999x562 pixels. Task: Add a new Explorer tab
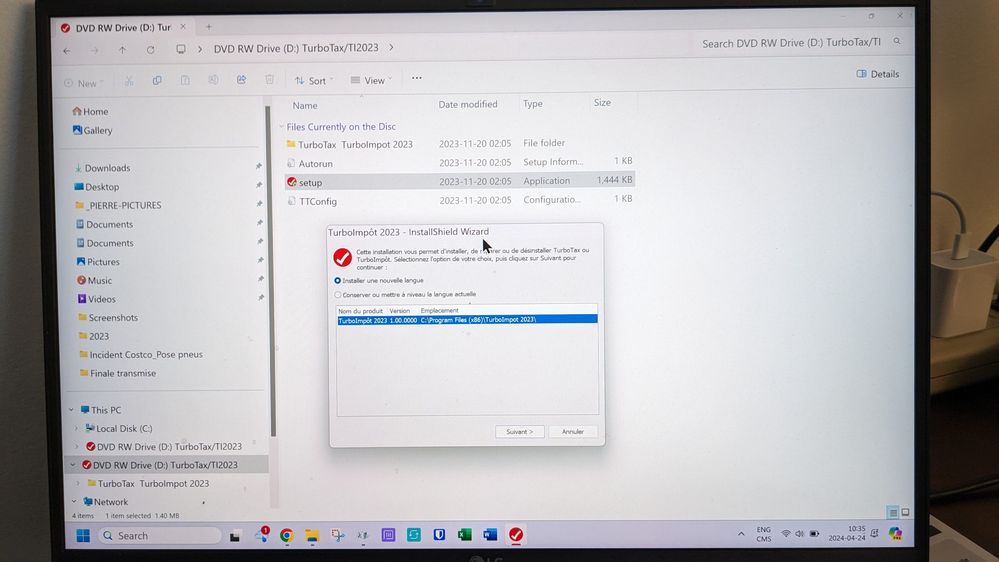click(208, 27)
